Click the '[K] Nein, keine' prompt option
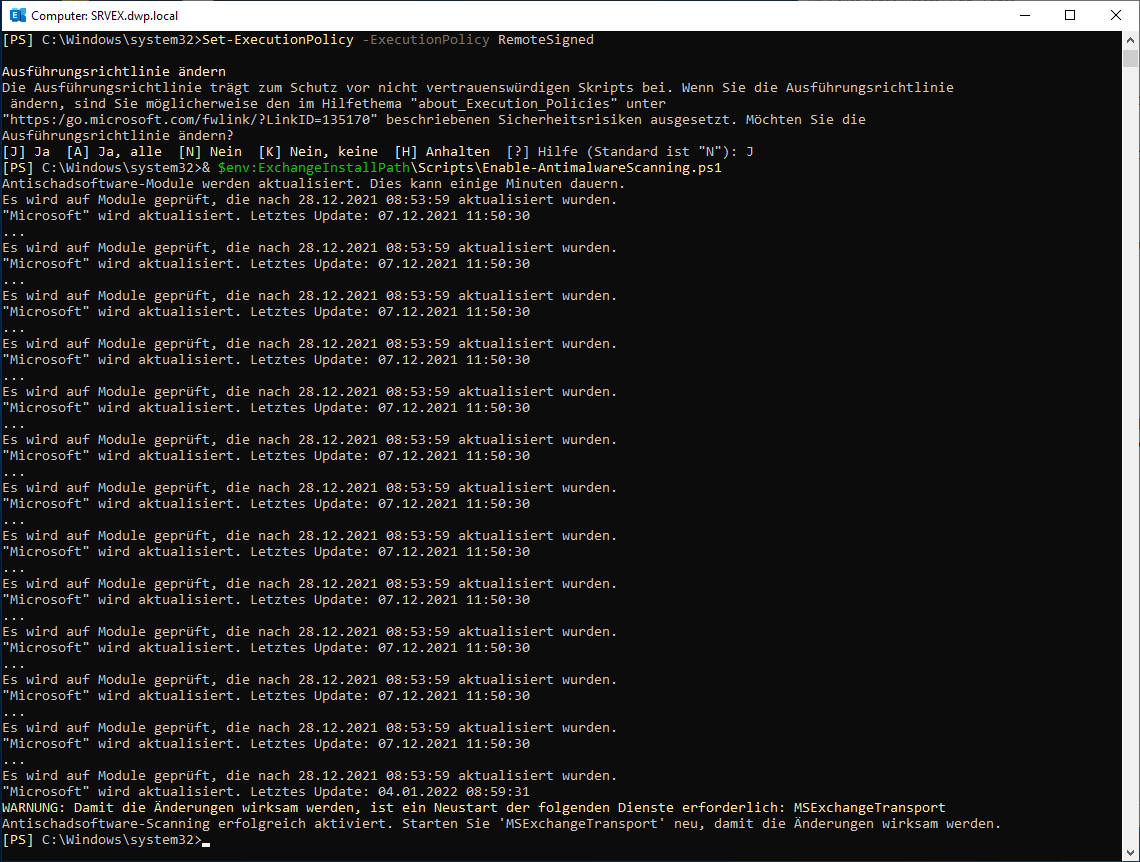This screenshot has height=862, width=1140. [318, 151]
